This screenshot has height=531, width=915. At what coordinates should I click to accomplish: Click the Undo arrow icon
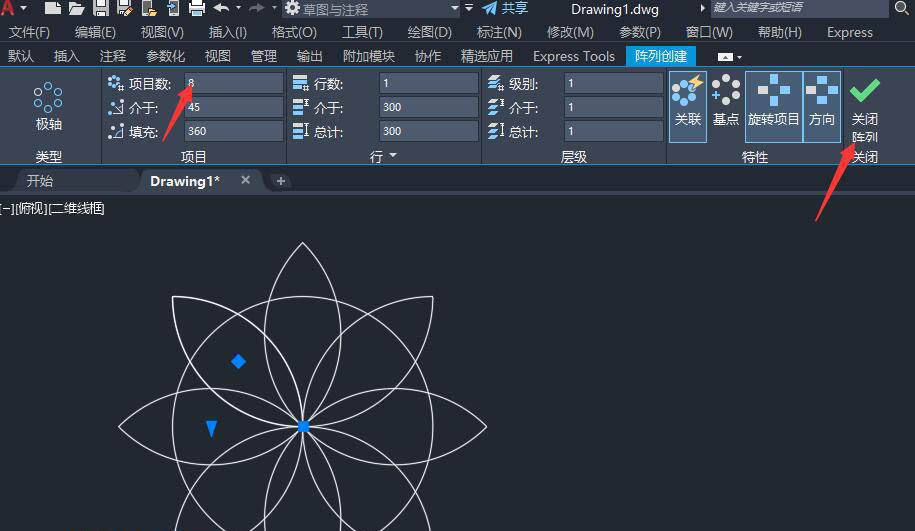coord(221,8)
